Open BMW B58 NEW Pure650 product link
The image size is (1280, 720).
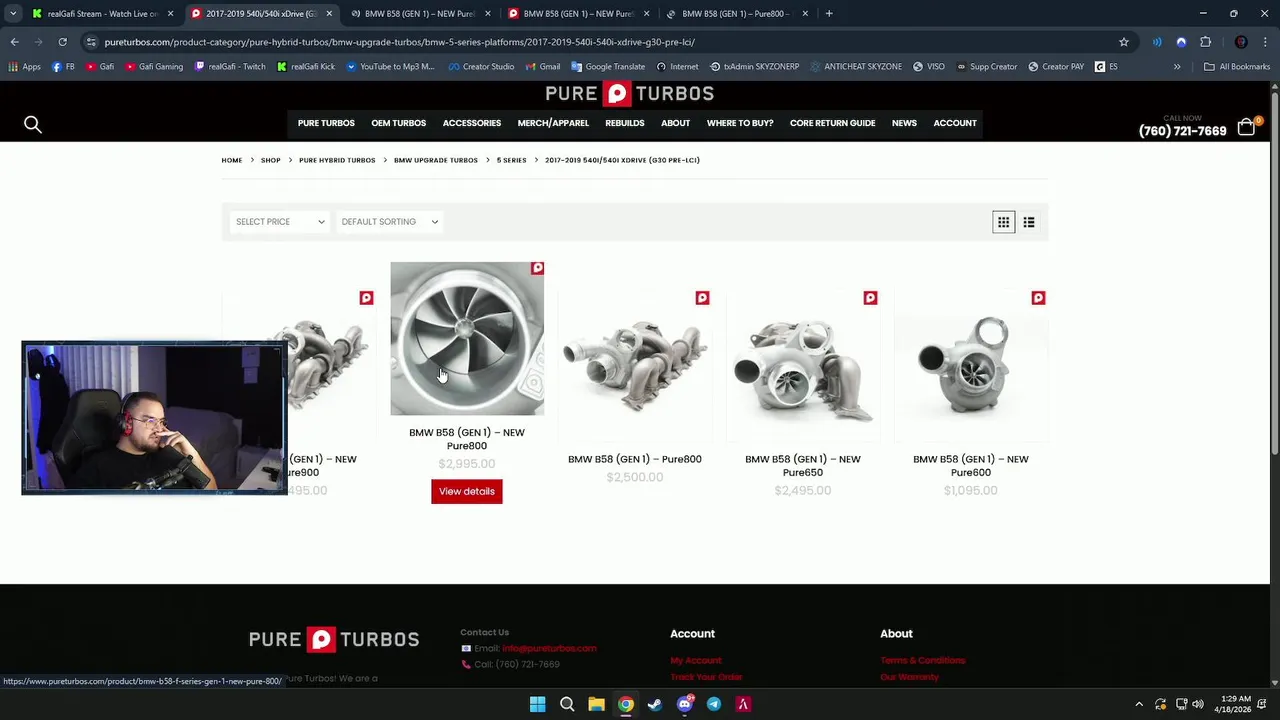coord(803,465)
